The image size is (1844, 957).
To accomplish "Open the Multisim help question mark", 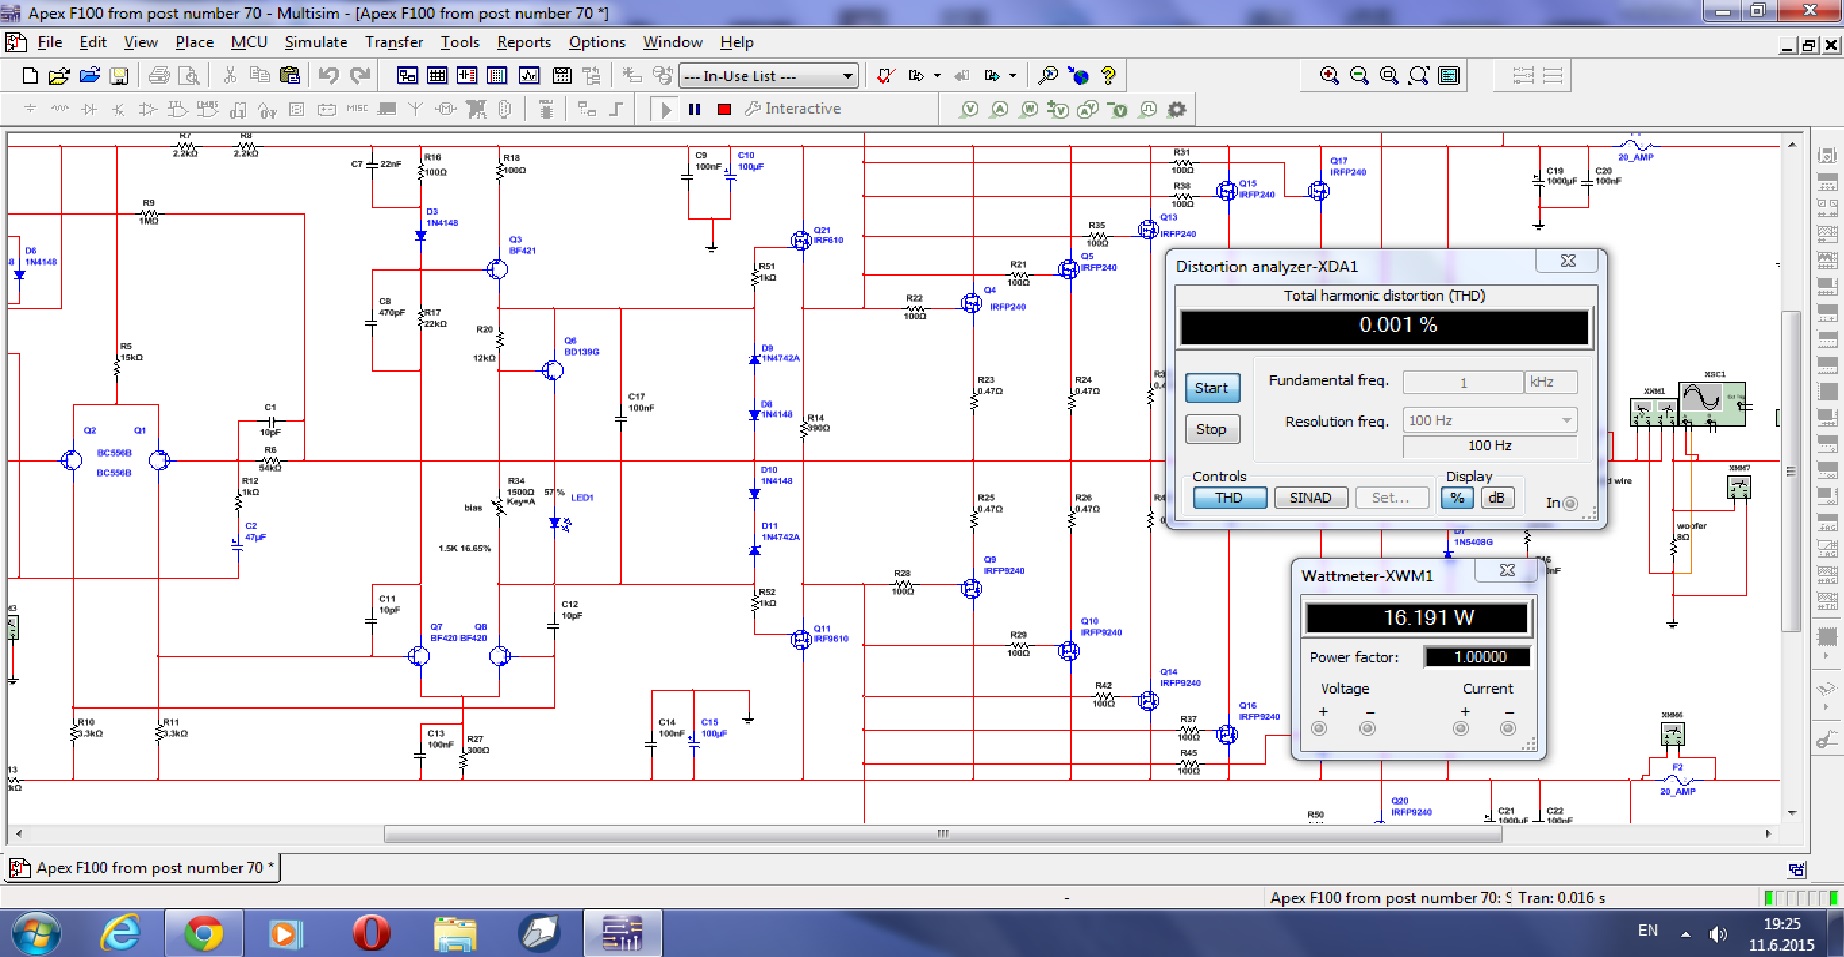I will (1108, 76).
